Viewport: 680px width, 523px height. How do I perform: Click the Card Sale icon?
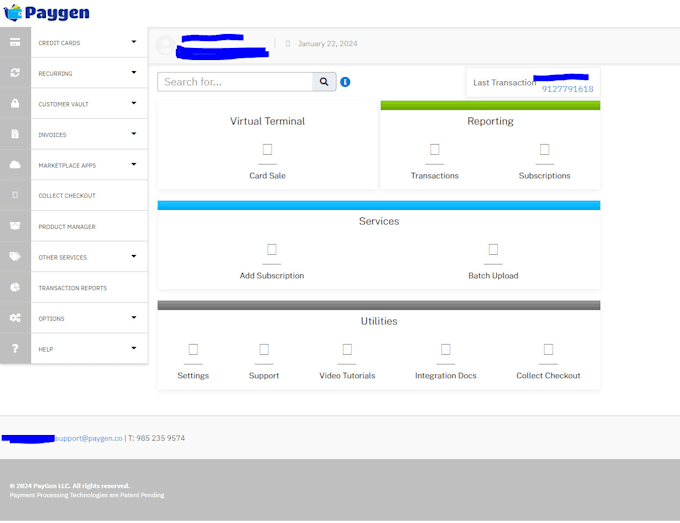268,150
